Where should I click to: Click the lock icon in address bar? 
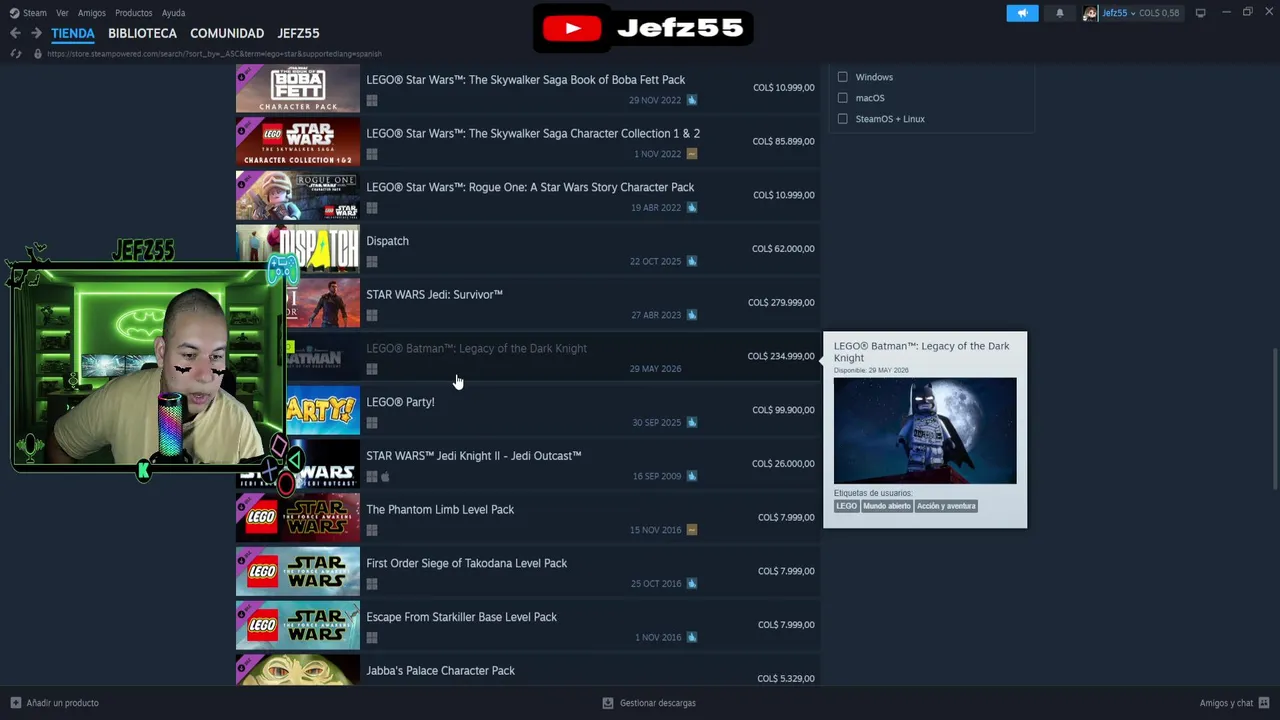pyautogui.click(x=38, y=54)
